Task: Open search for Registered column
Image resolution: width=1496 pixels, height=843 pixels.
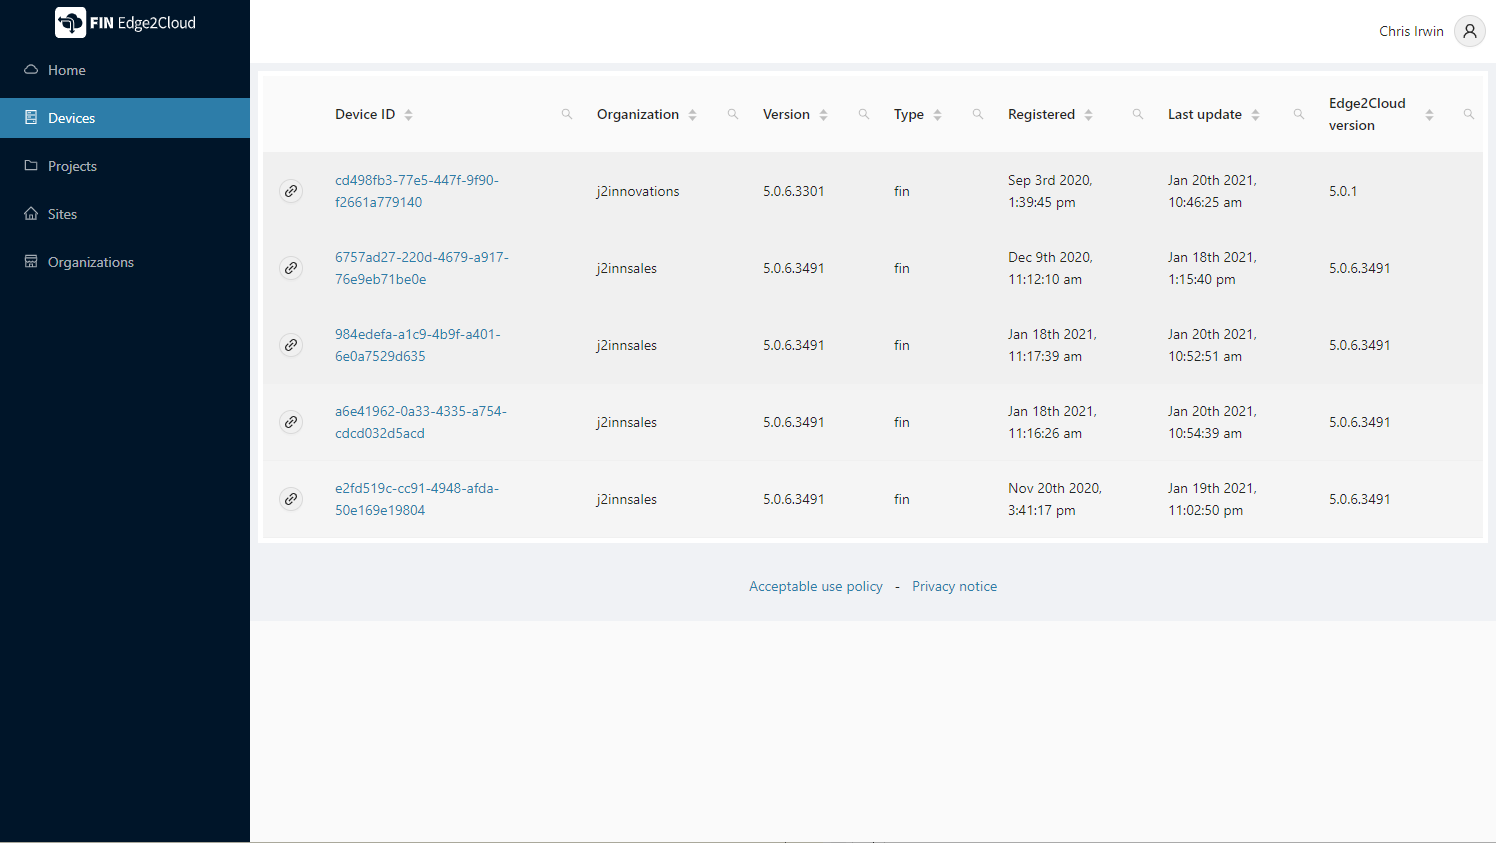Action: (x=1138, y=114)
